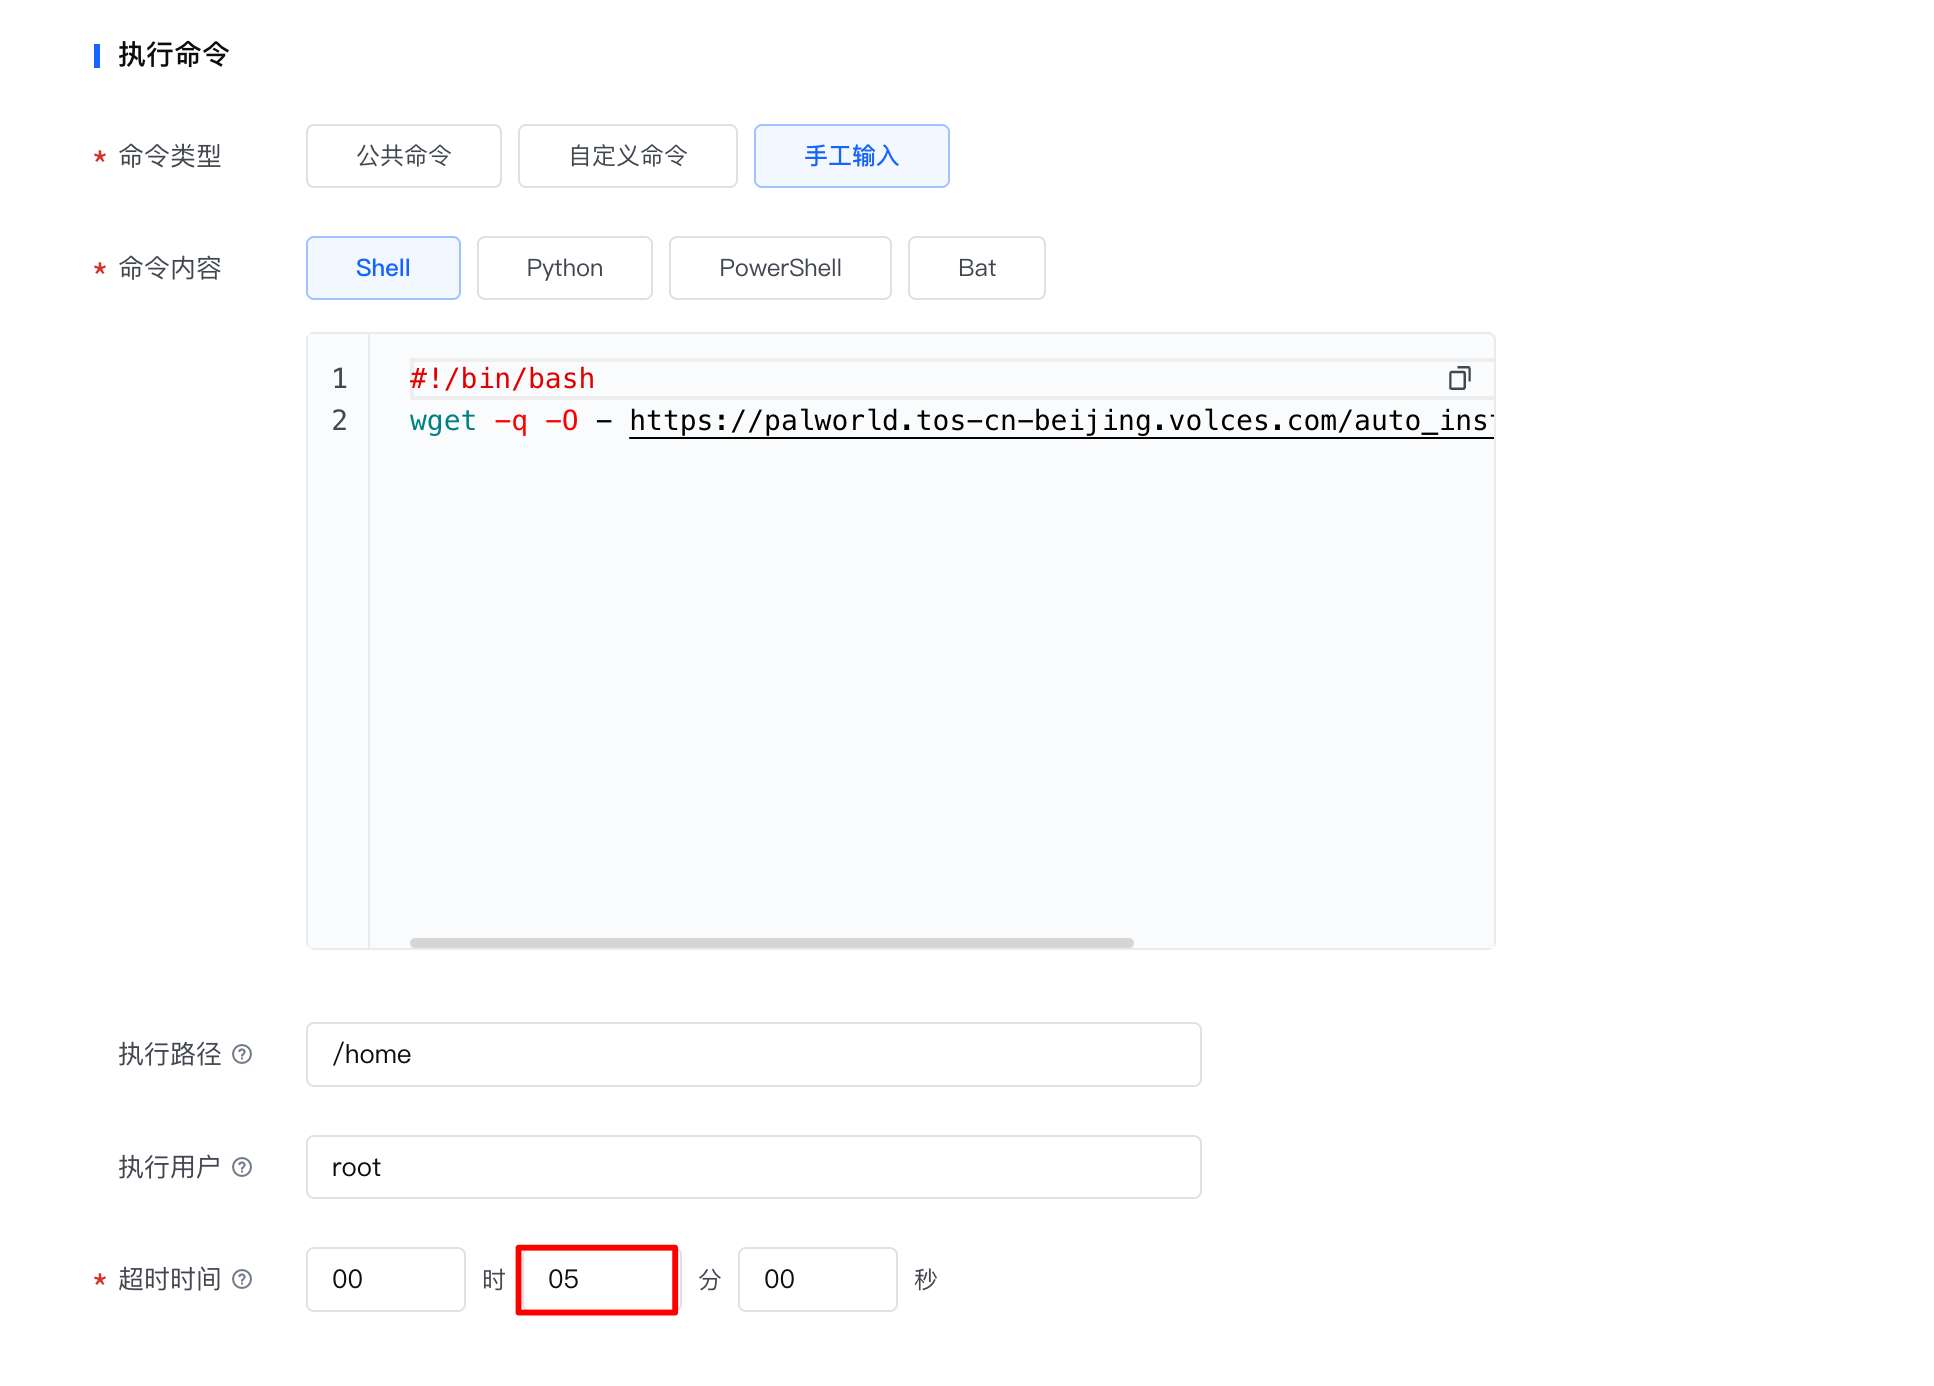
Task: Click help icon next to 超时时间
Action: point(242,1279)
